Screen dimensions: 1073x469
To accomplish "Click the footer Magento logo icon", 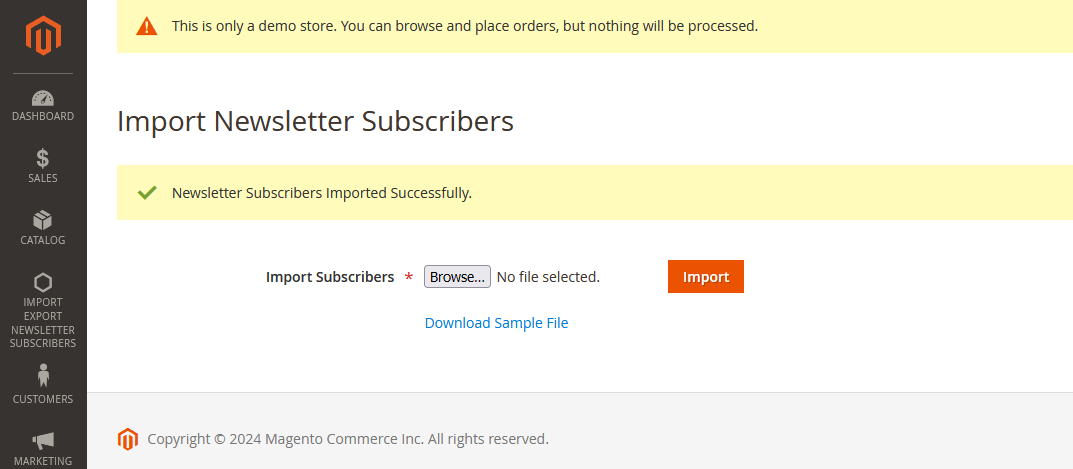I will click(x=127, y=439).
